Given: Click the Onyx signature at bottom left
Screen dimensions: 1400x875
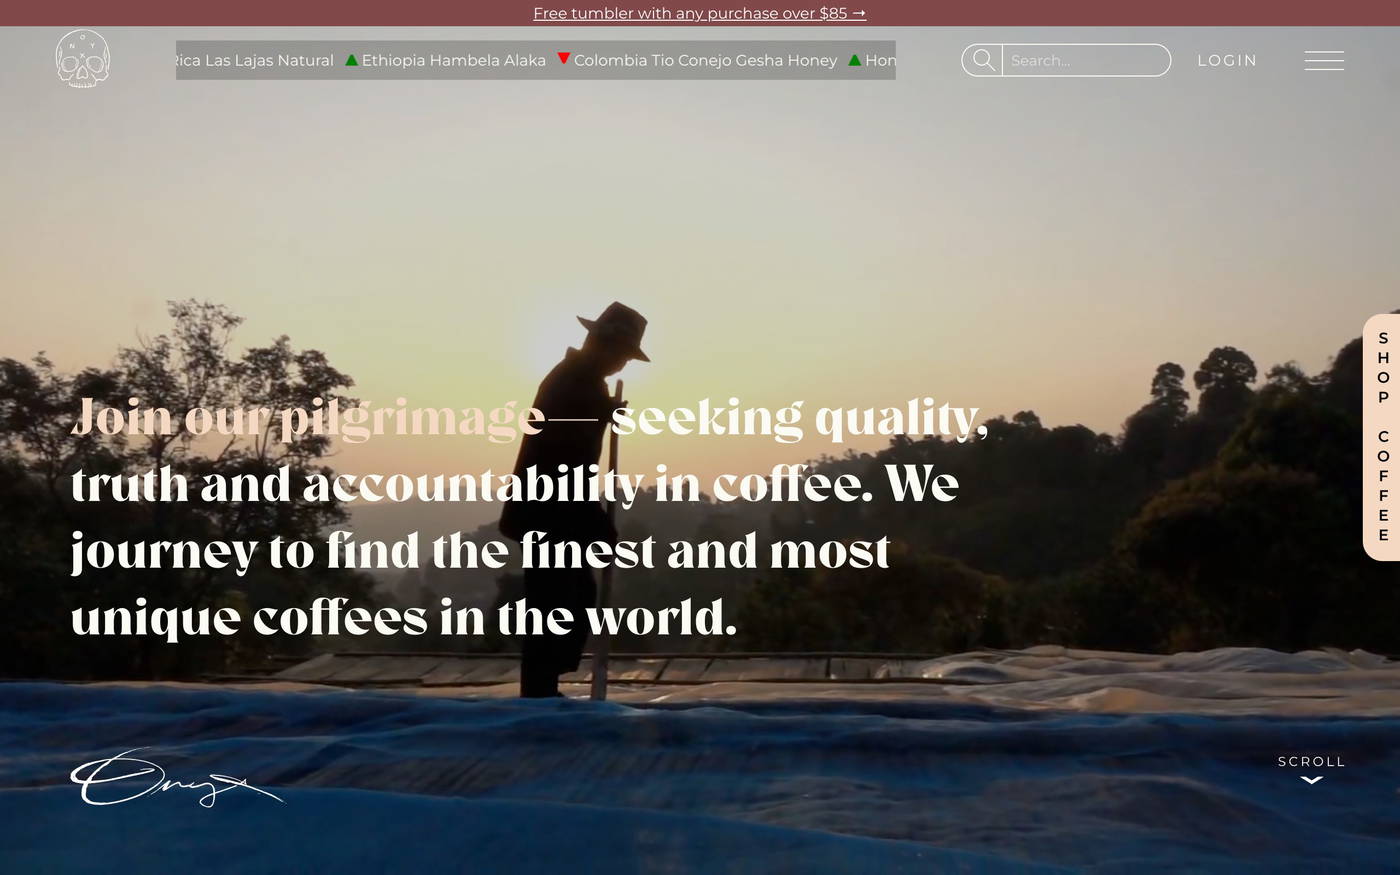Looking at the screenshot, I should pos(176,780).
